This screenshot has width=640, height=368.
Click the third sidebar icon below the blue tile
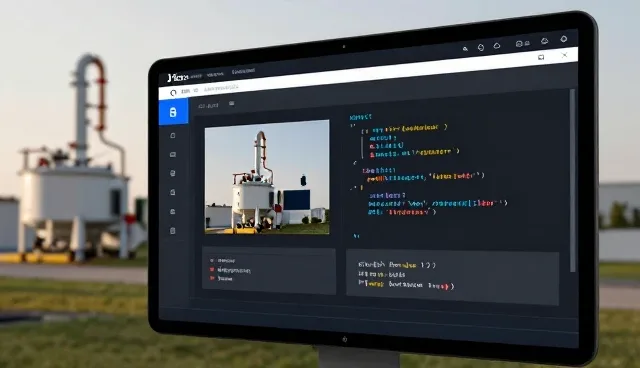coord(173,173)
